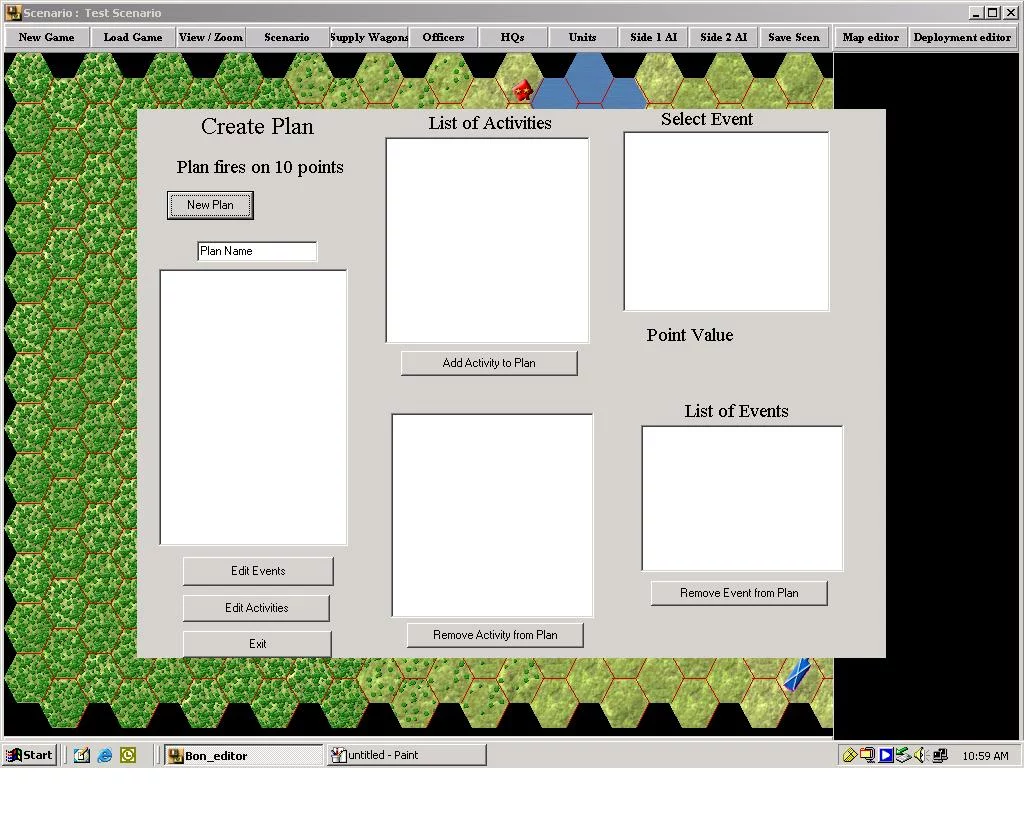The image size is (1024, 825).
Task: Open the Units menu
Action: [x=583, y=37]
